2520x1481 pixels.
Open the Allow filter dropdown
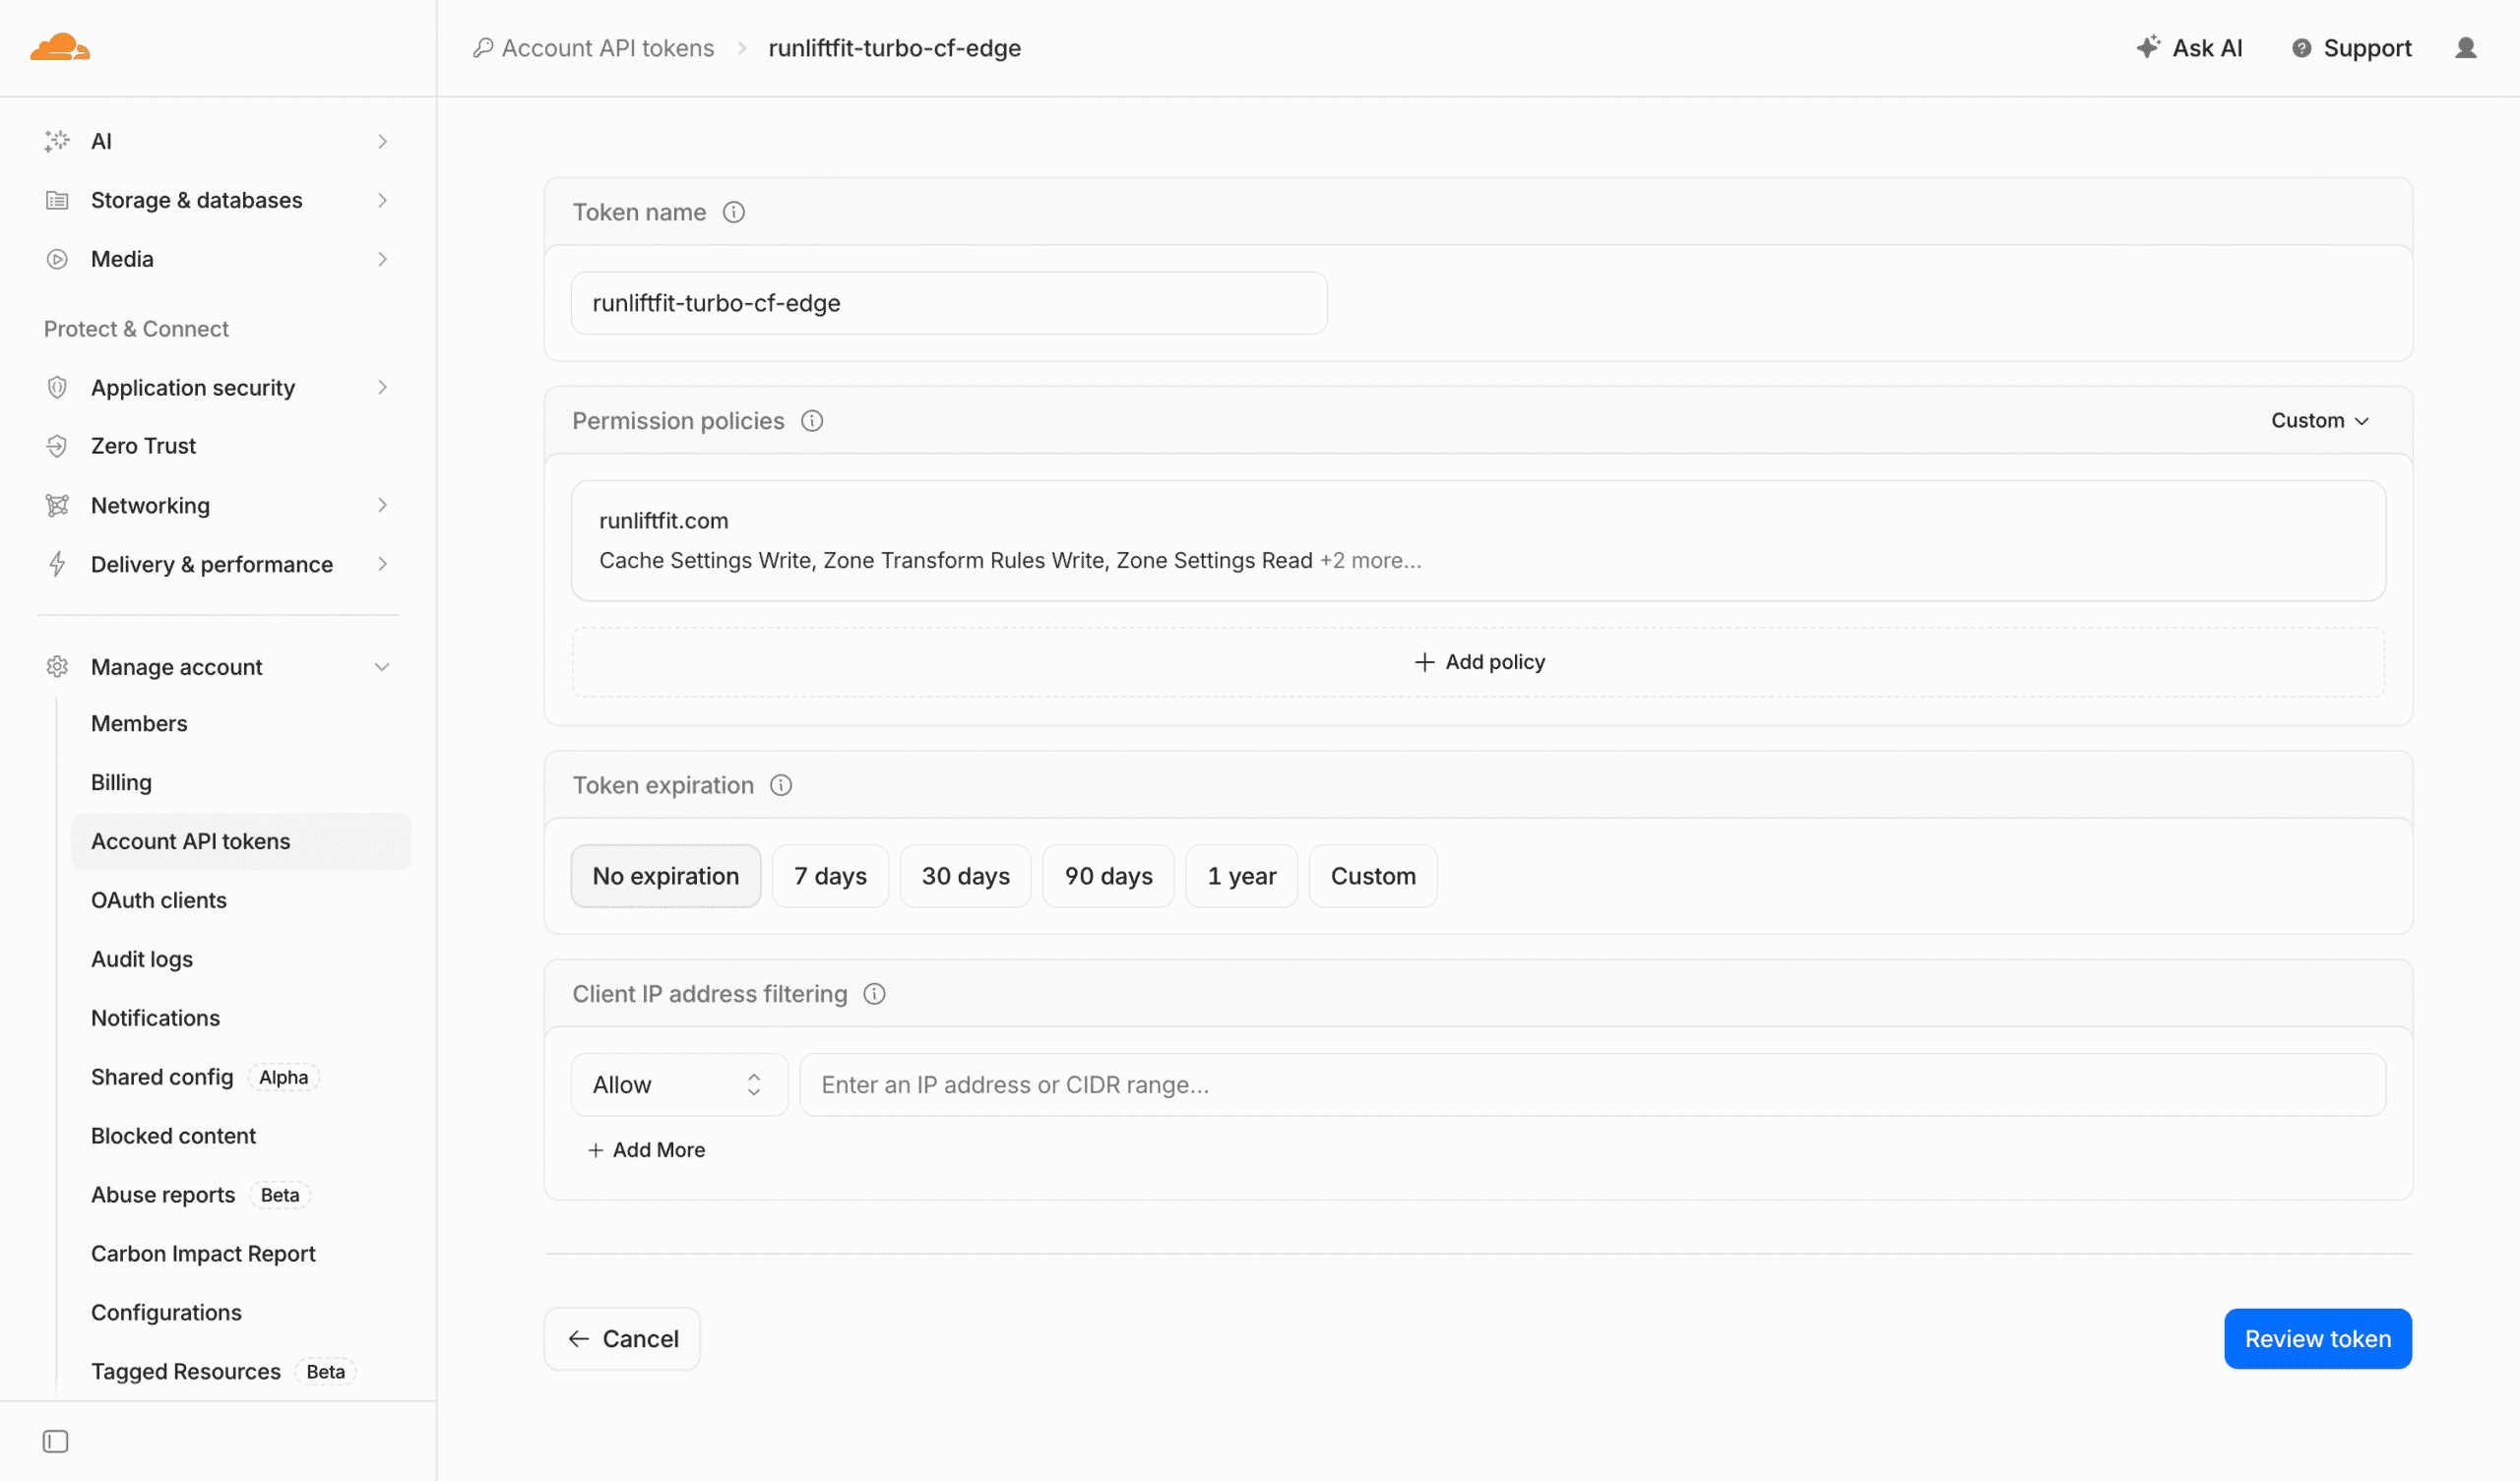click(x=679, y=1085)
